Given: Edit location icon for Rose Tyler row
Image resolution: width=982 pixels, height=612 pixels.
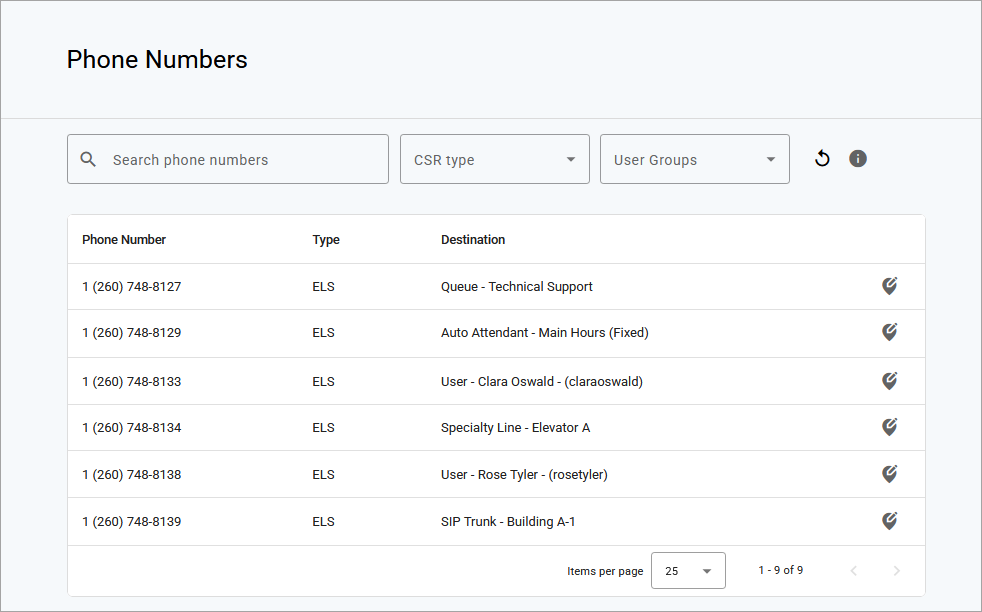Looking at the screenshot, I should pos(889,475).
